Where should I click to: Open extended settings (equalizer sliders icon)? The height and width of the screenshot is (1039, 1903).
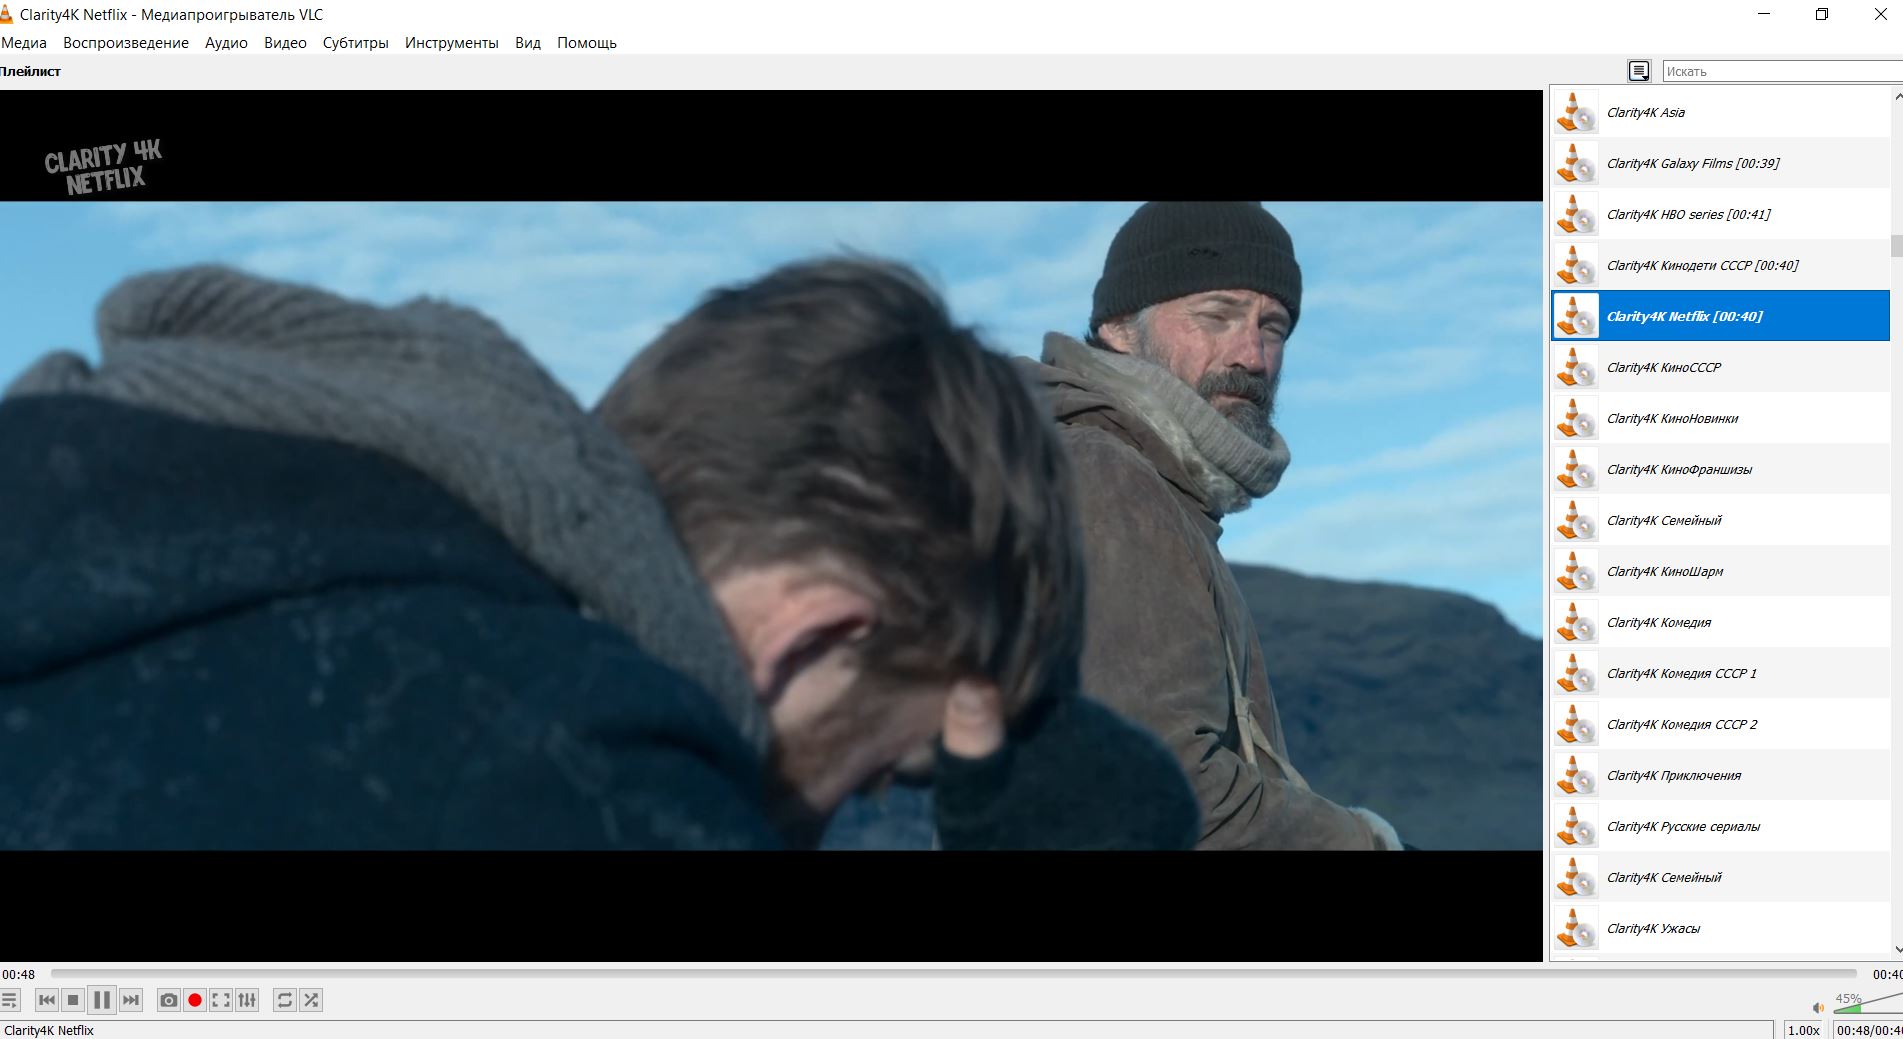pyautogui.click(x=247, y=1000)
